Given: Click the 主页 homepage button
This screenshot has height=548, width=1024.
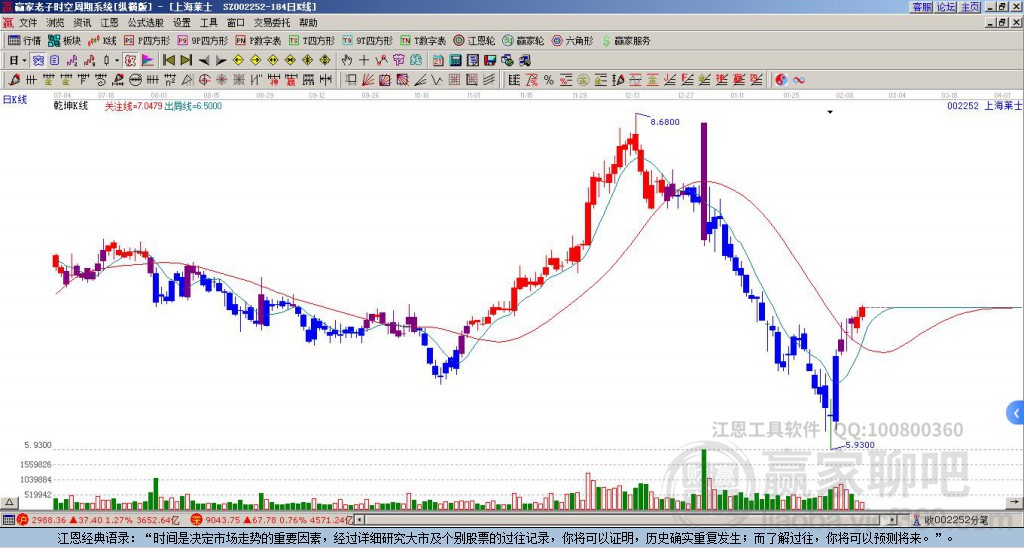Looking at the screenshot, I should (970, 7).
